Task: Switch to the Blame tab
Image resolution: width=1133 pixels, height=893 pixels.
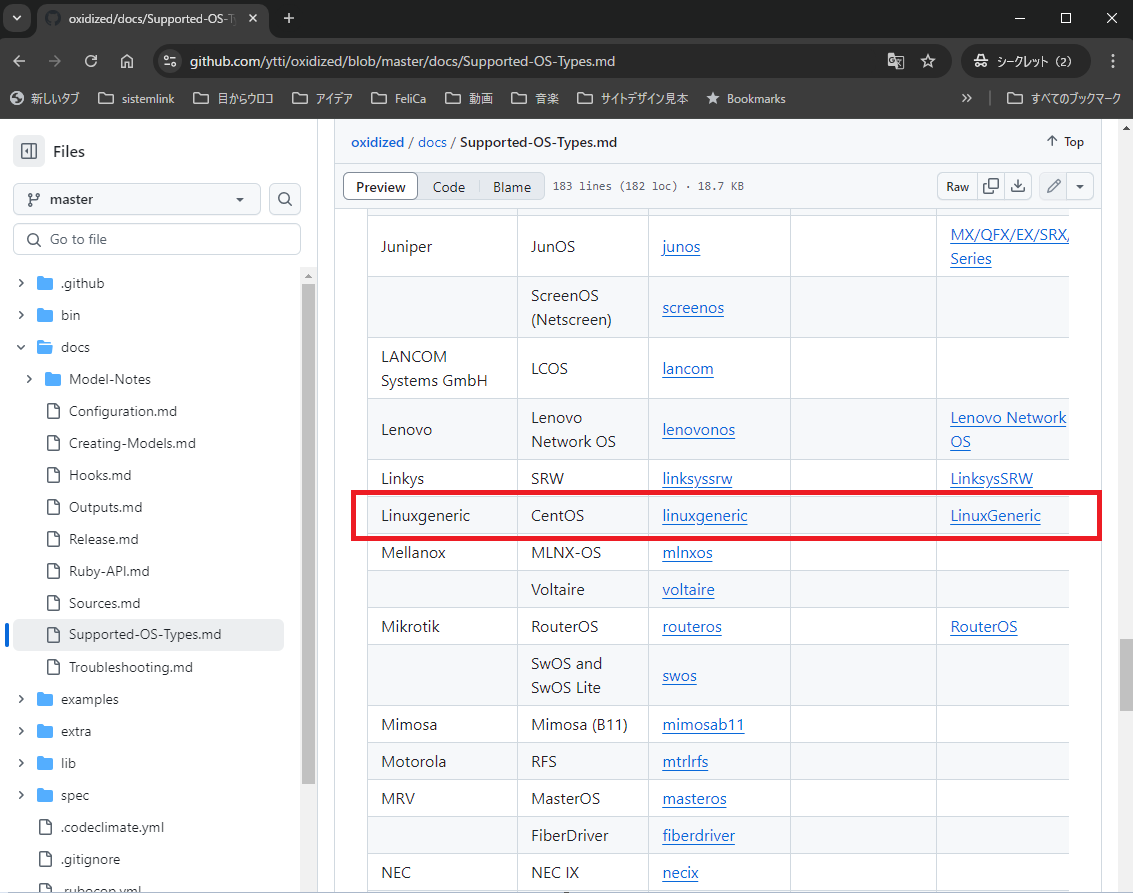Action: coord(511,186)
